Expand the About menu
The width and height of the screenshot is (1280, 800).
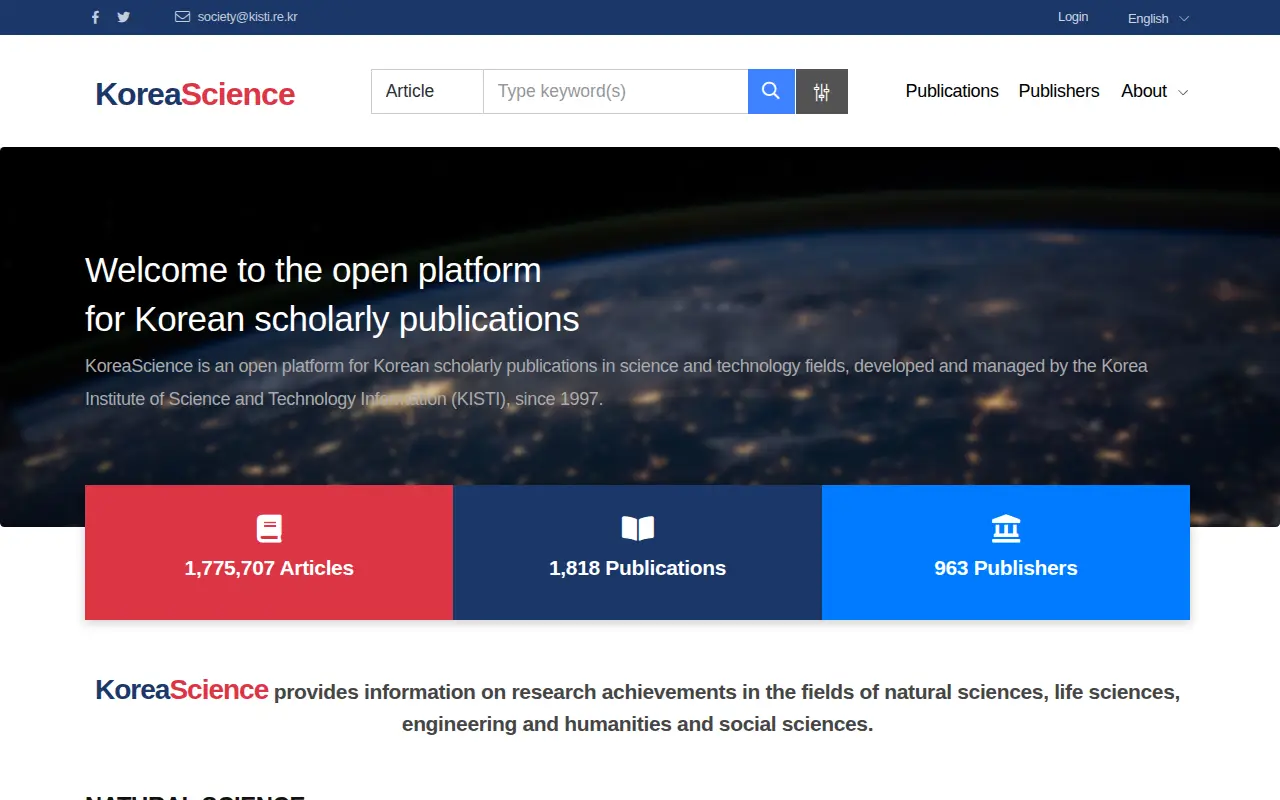pos(1154,91)
